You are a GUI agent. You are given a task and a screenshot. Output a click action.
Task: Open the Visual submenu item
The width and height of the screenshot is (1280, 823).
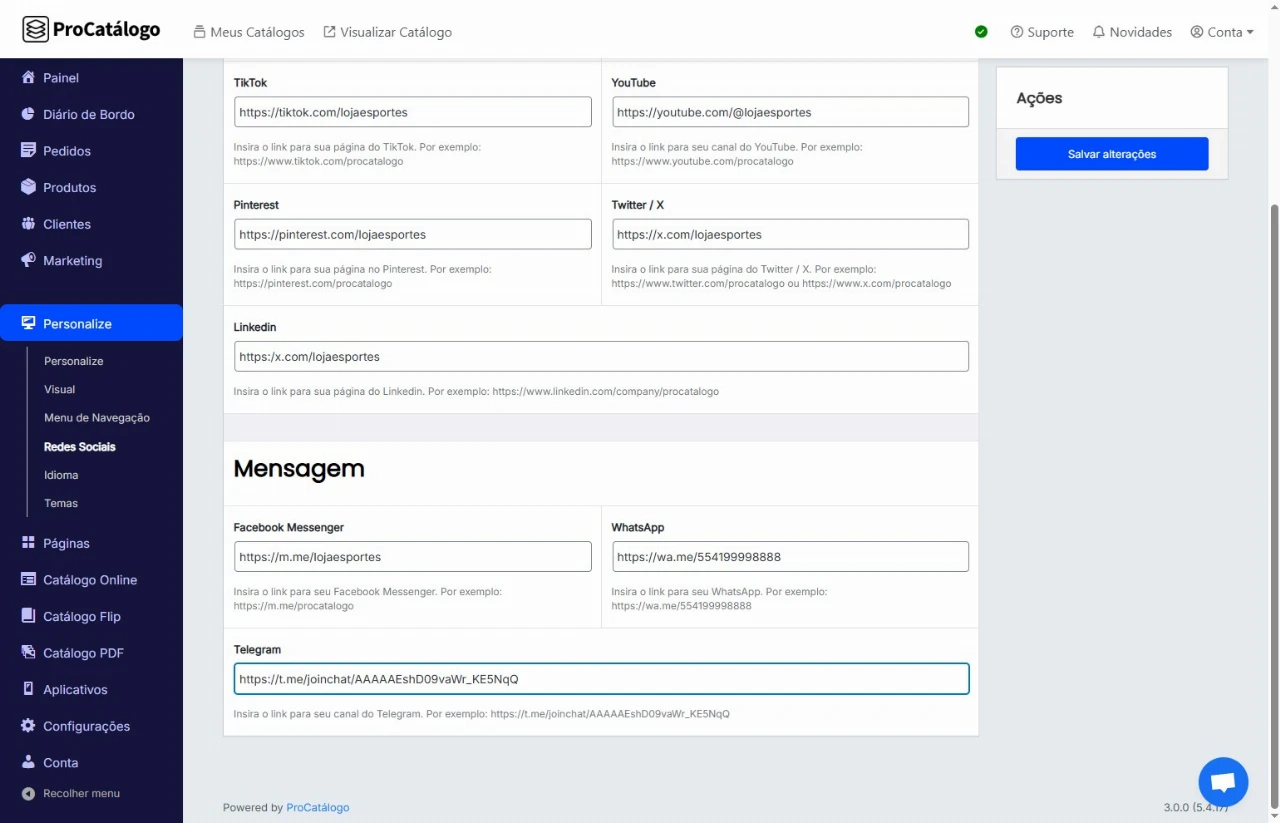60,389
